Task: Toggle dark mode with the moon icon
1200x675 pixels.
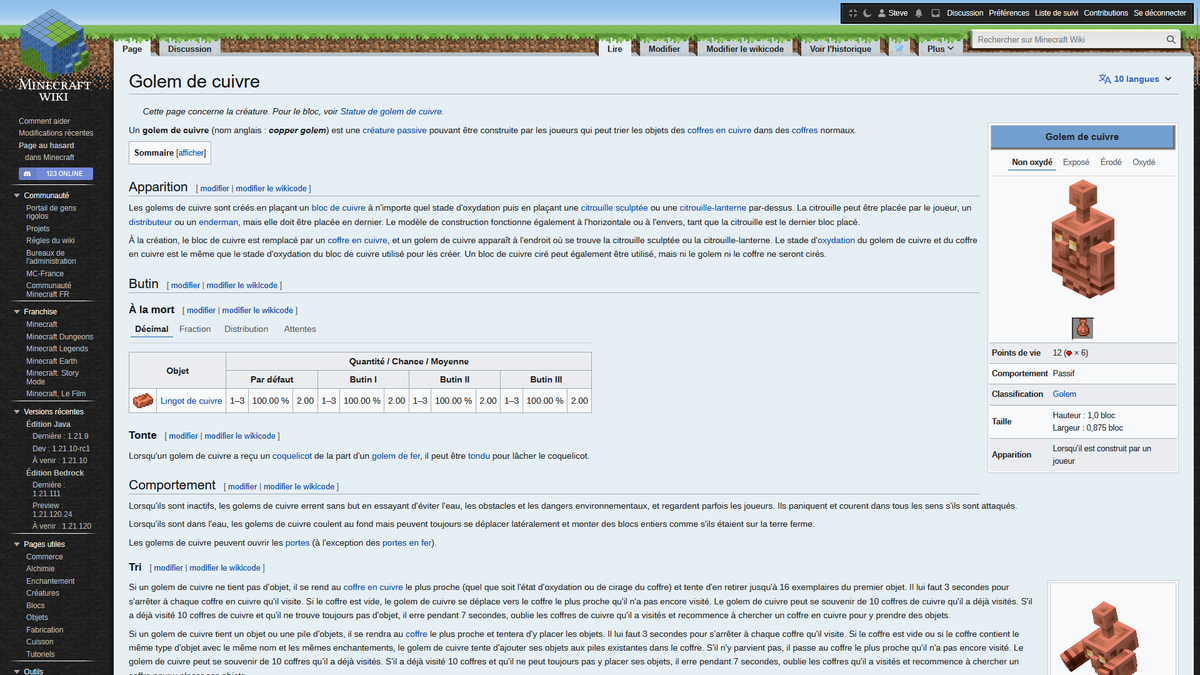Action: (x=866, y=12)
